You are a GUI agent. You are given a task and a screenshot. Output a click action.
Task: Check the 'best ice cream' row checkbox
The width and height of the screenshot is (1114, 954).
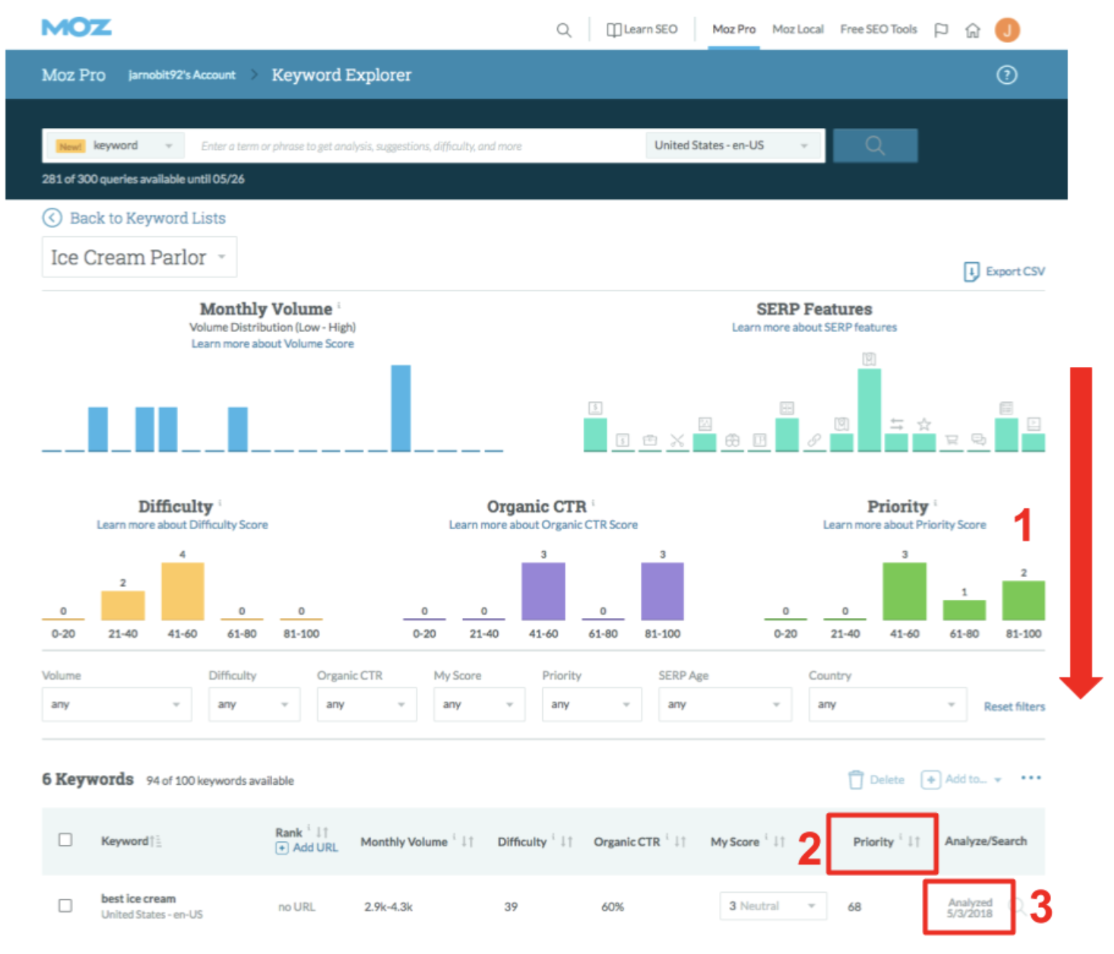65,905
